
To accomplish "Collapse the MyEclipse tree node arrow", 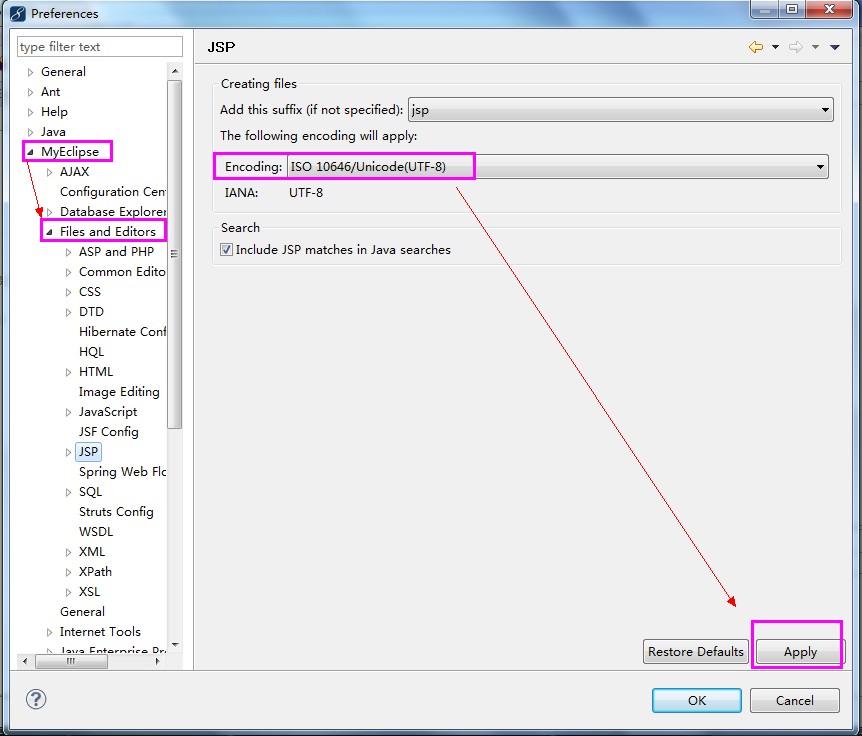I will pyautogui.click(x=31, y=152).
